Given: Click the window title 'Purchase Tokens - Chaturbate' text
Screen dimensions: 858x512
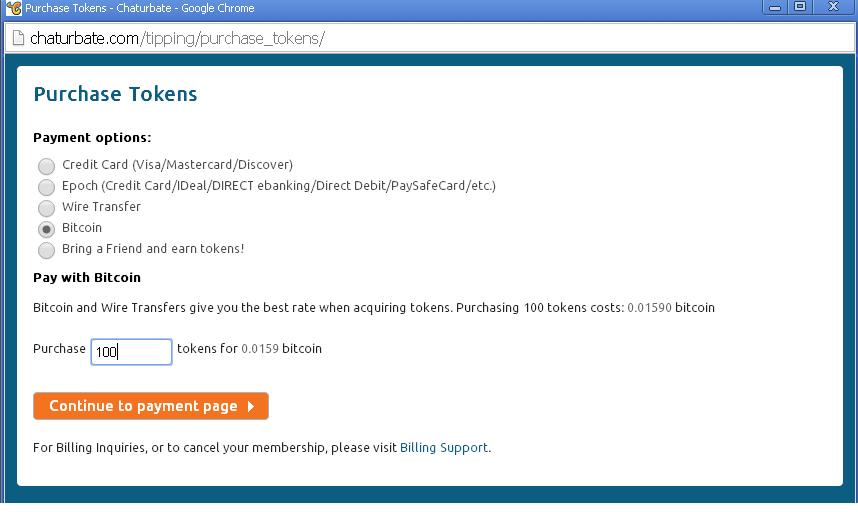Looking at the screenshot, I should tap(140, 8).
